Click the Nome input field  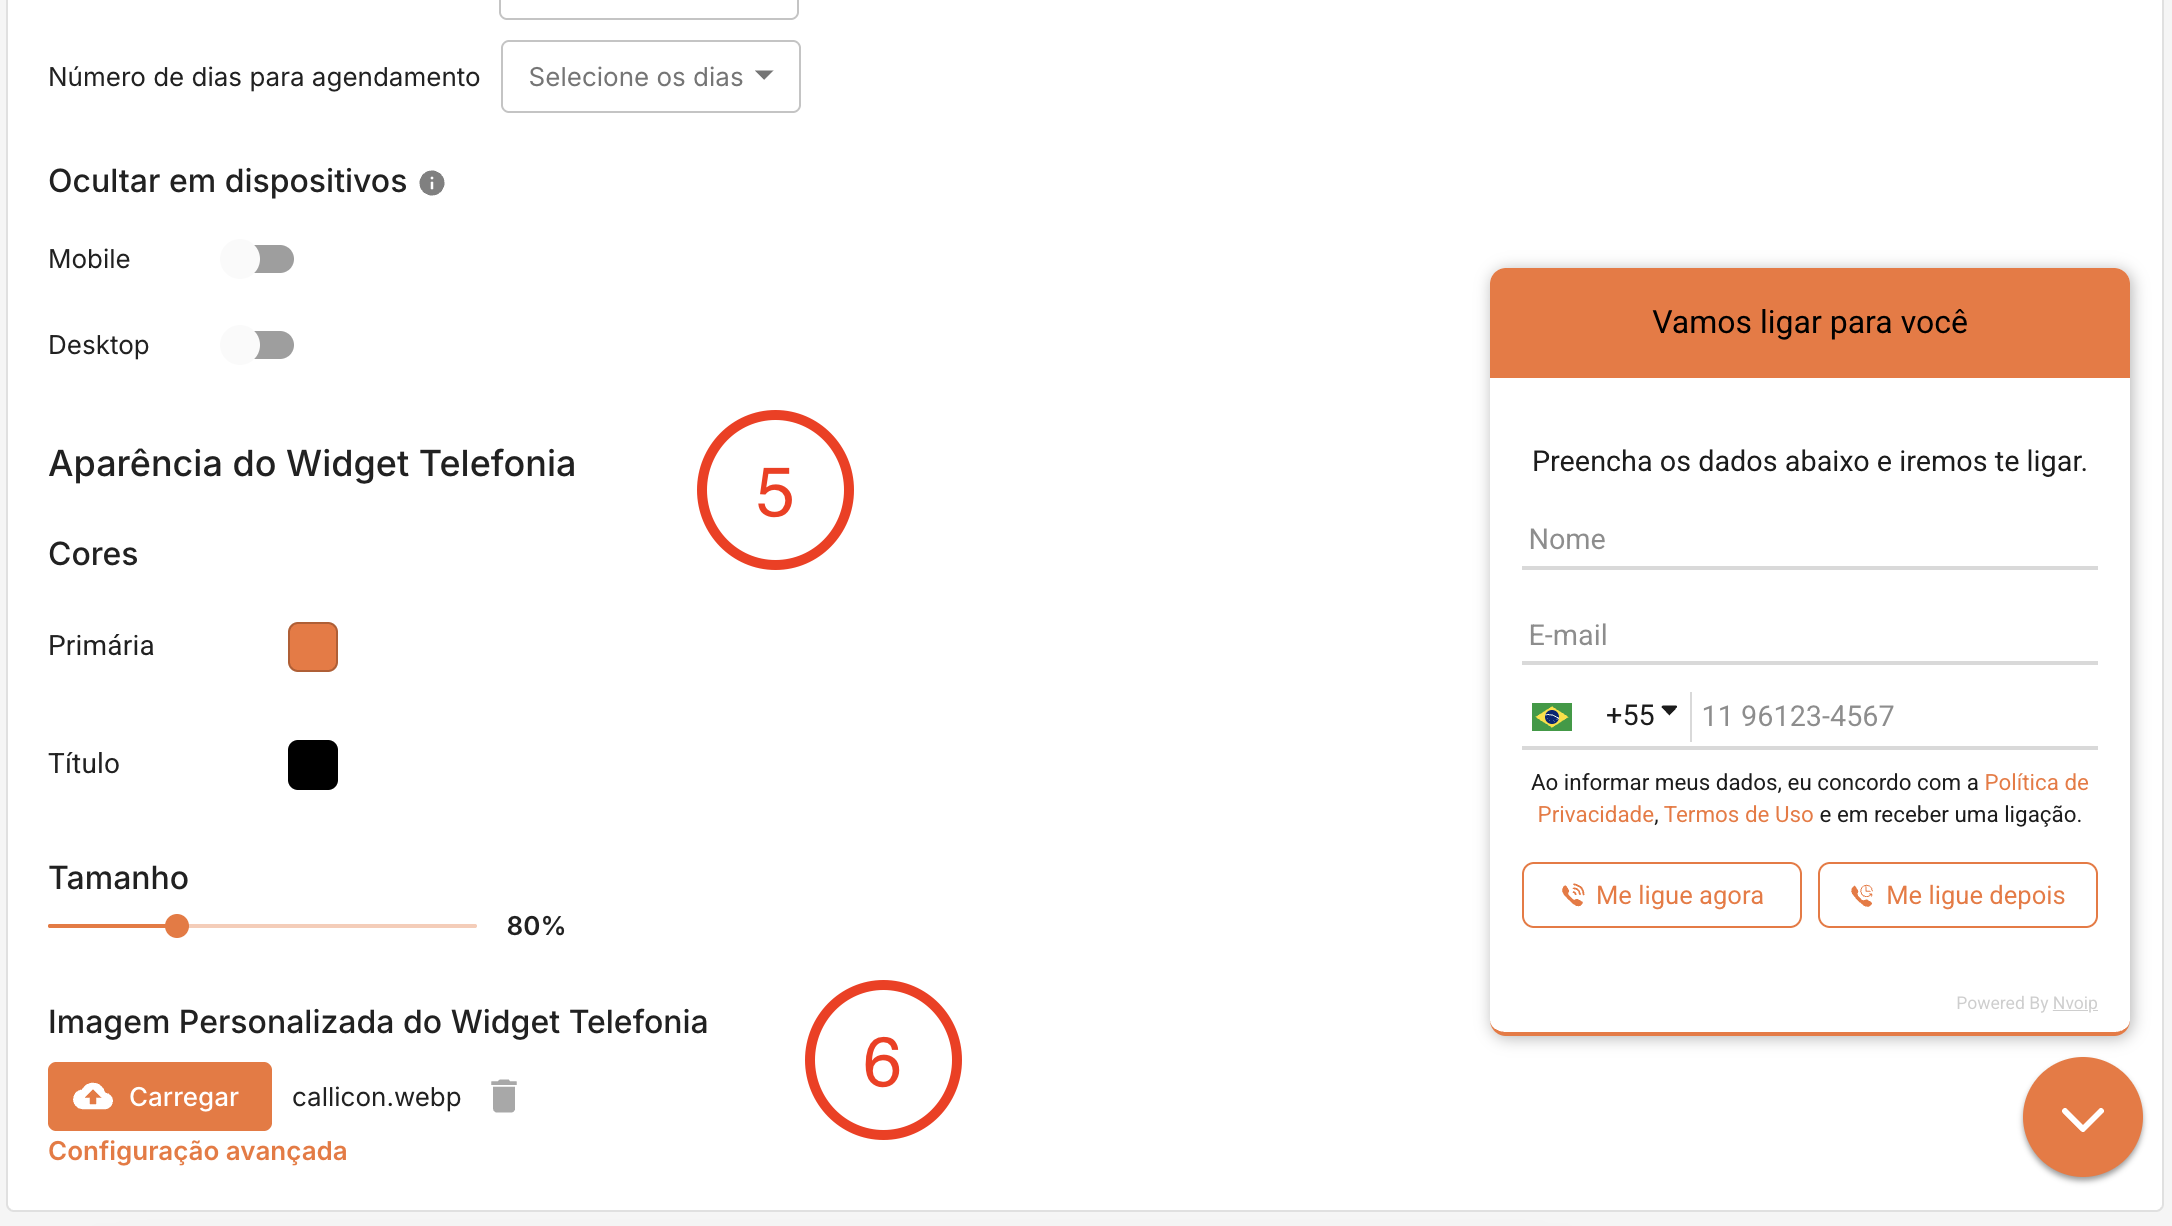coord(1809,540)
